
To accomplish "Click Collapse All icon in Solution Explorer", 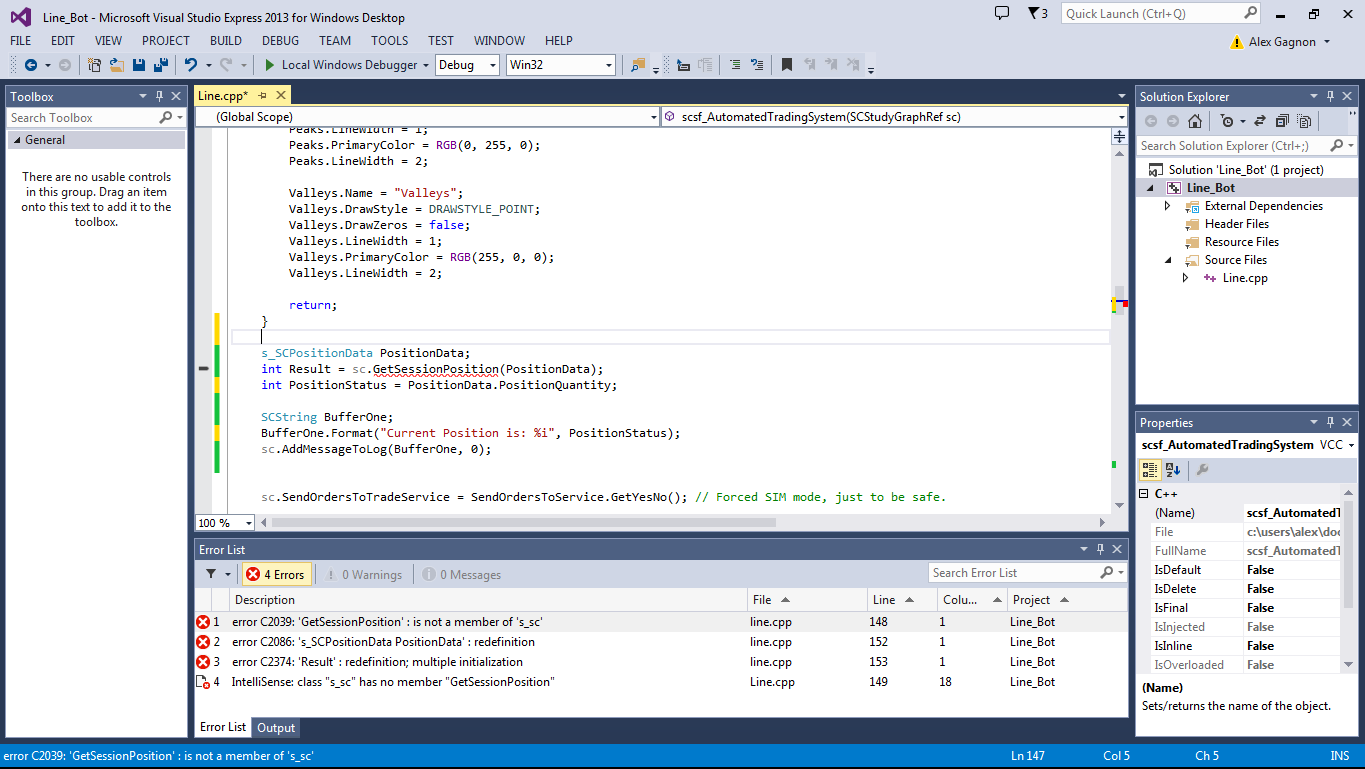I will (x=1282, y=121).
